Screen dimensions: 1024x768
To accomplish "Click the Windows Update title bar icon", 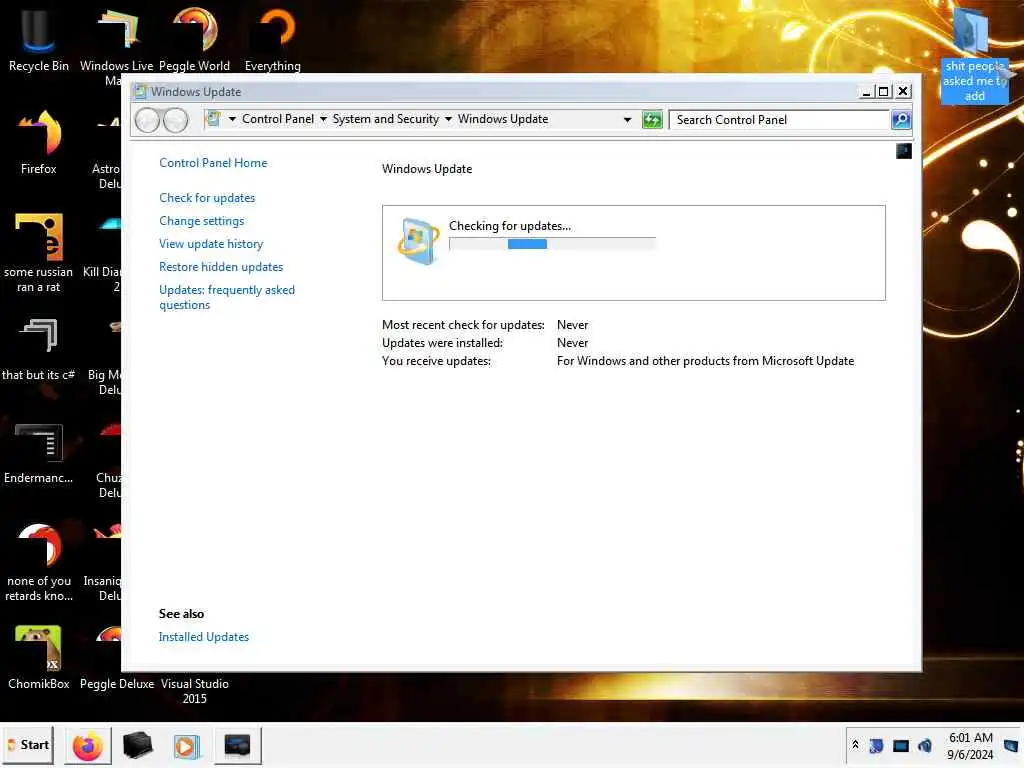I will (140, 91).
